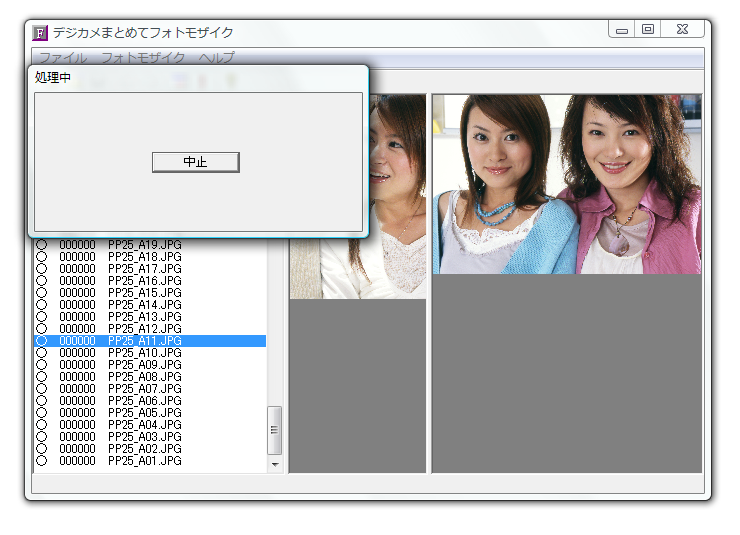
Task: Click the right preview image of two women
Action: (x=566, y=185)
